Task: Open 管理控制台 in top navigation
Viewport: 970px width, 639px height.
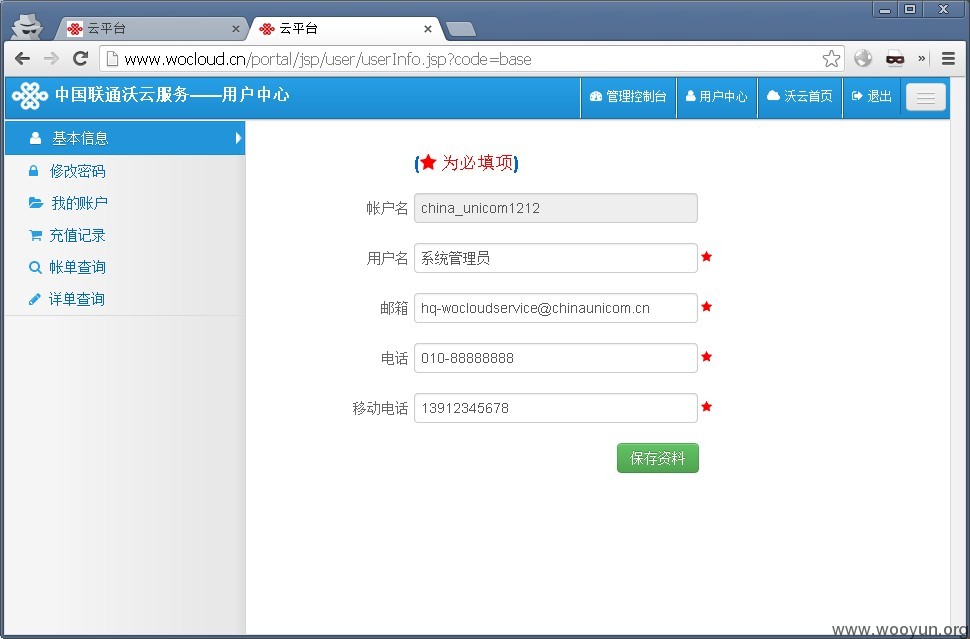Action: [628, 96]
